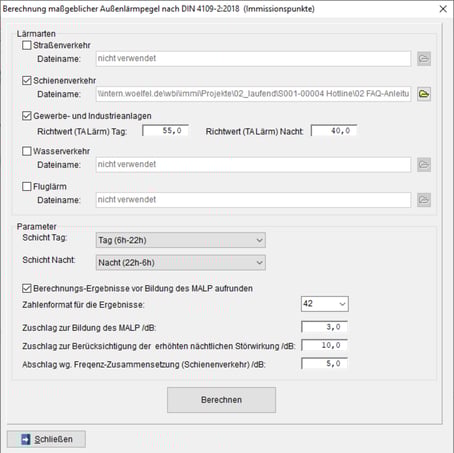Click the Berechnen button
Image resolution: width=454 pixels, height=453 pixels.
[221, 400]
